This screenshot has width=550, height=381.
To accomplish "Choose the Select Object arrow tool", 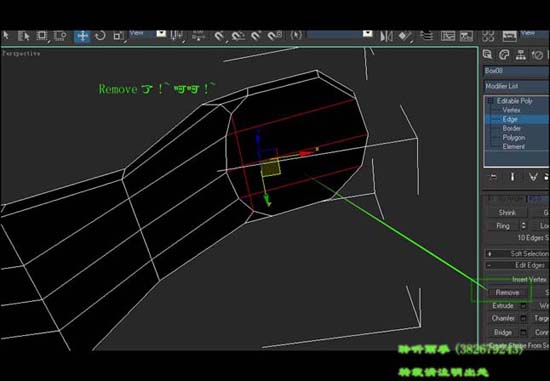I will tap(6, 36).
